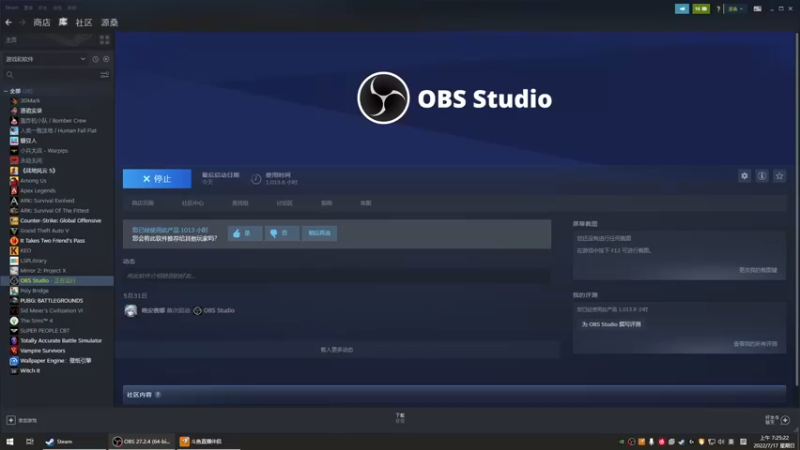Focus the activity post text field
Screen dimensions: 800x450
(x=337, y=276)
